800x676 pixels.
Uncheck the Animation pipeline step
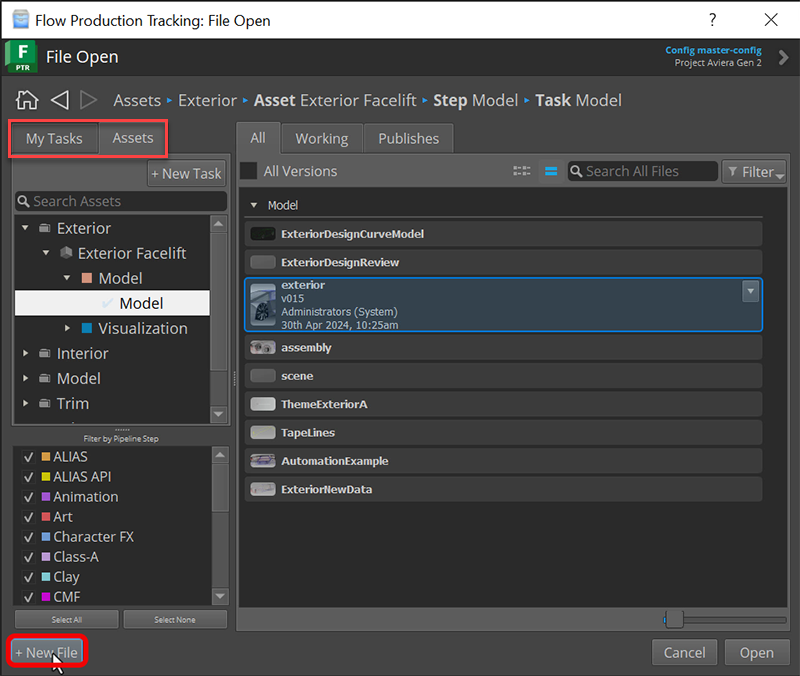tap(29, 496)
